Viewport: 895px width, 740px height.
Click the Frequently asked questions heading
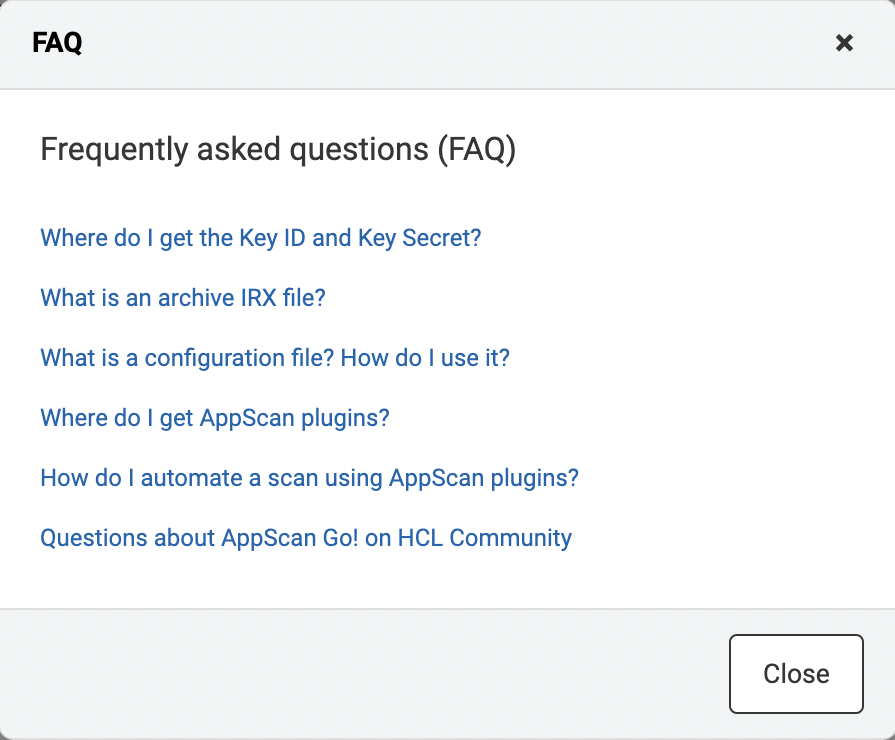point(277,148)
